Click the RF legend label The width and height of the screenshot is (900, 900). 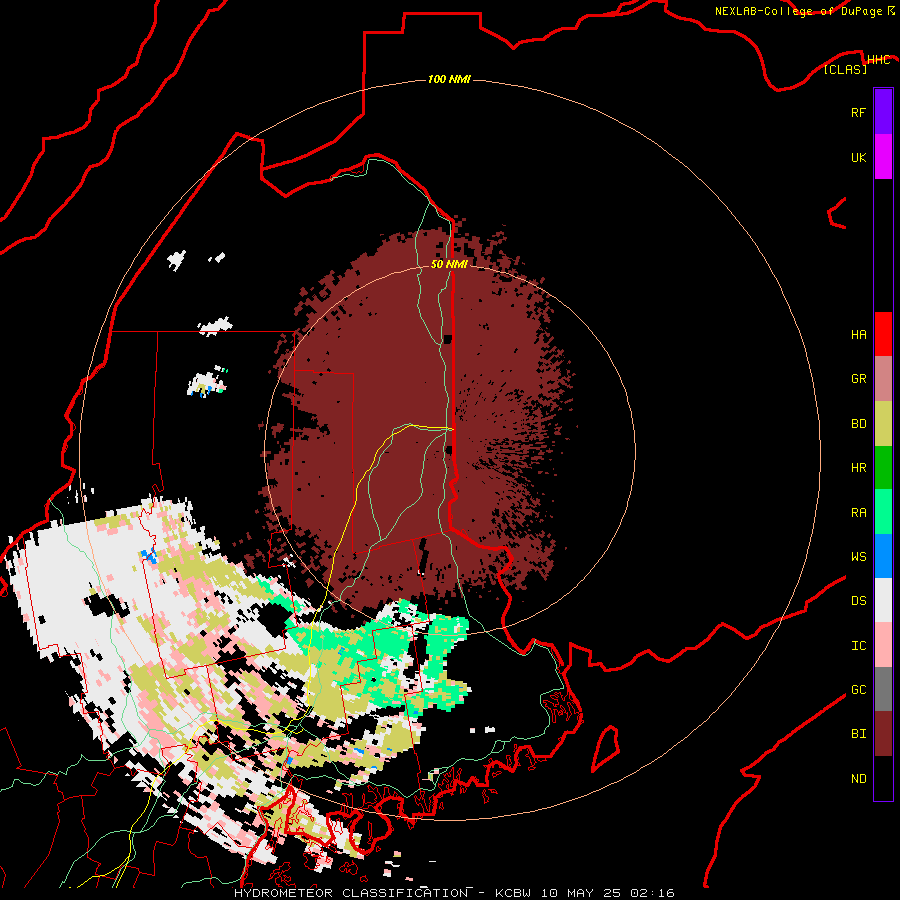click(x=858, y=112)
